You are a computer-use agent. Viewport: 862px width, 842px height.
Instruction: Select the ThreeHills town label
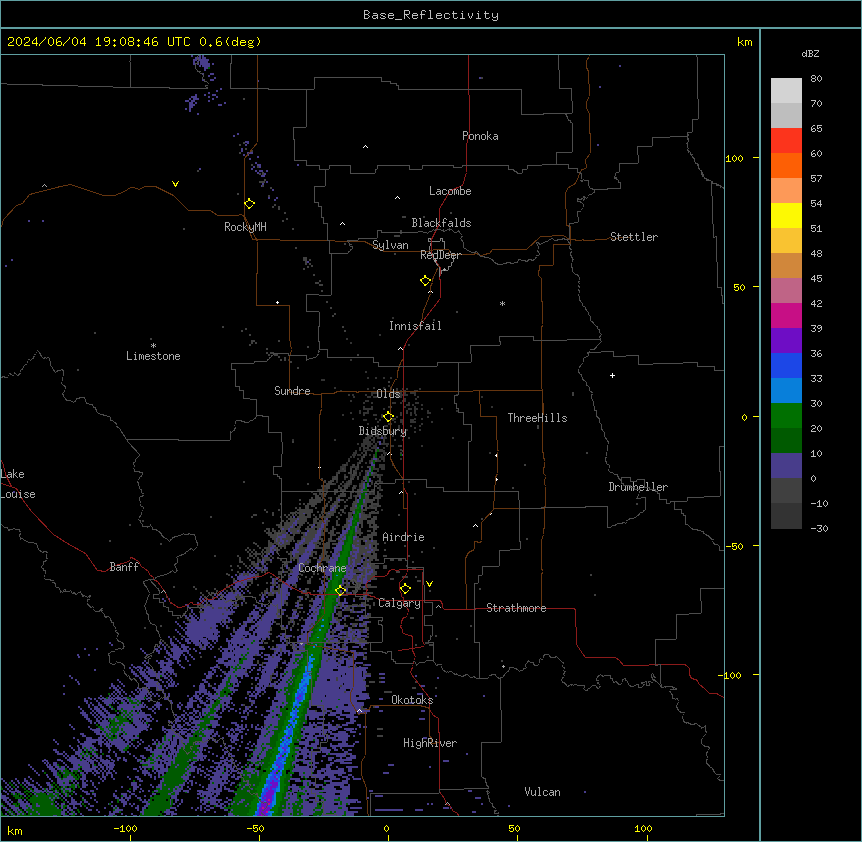coord(537,418)
